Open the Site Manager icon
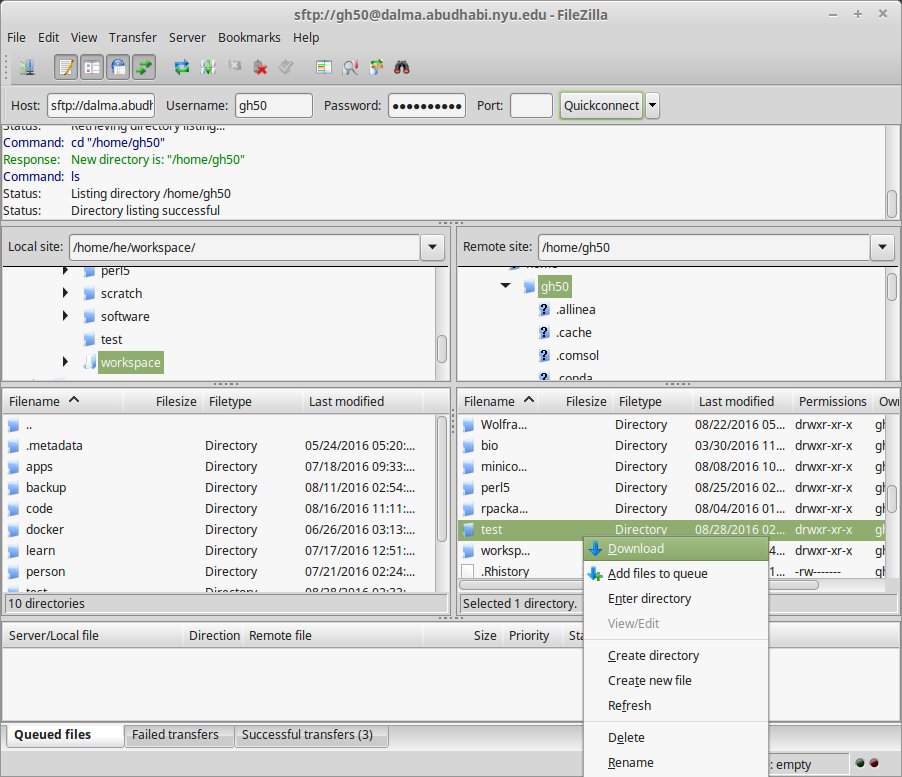The height and width of the screenshot is (777, 902). (x=26, y=67)
